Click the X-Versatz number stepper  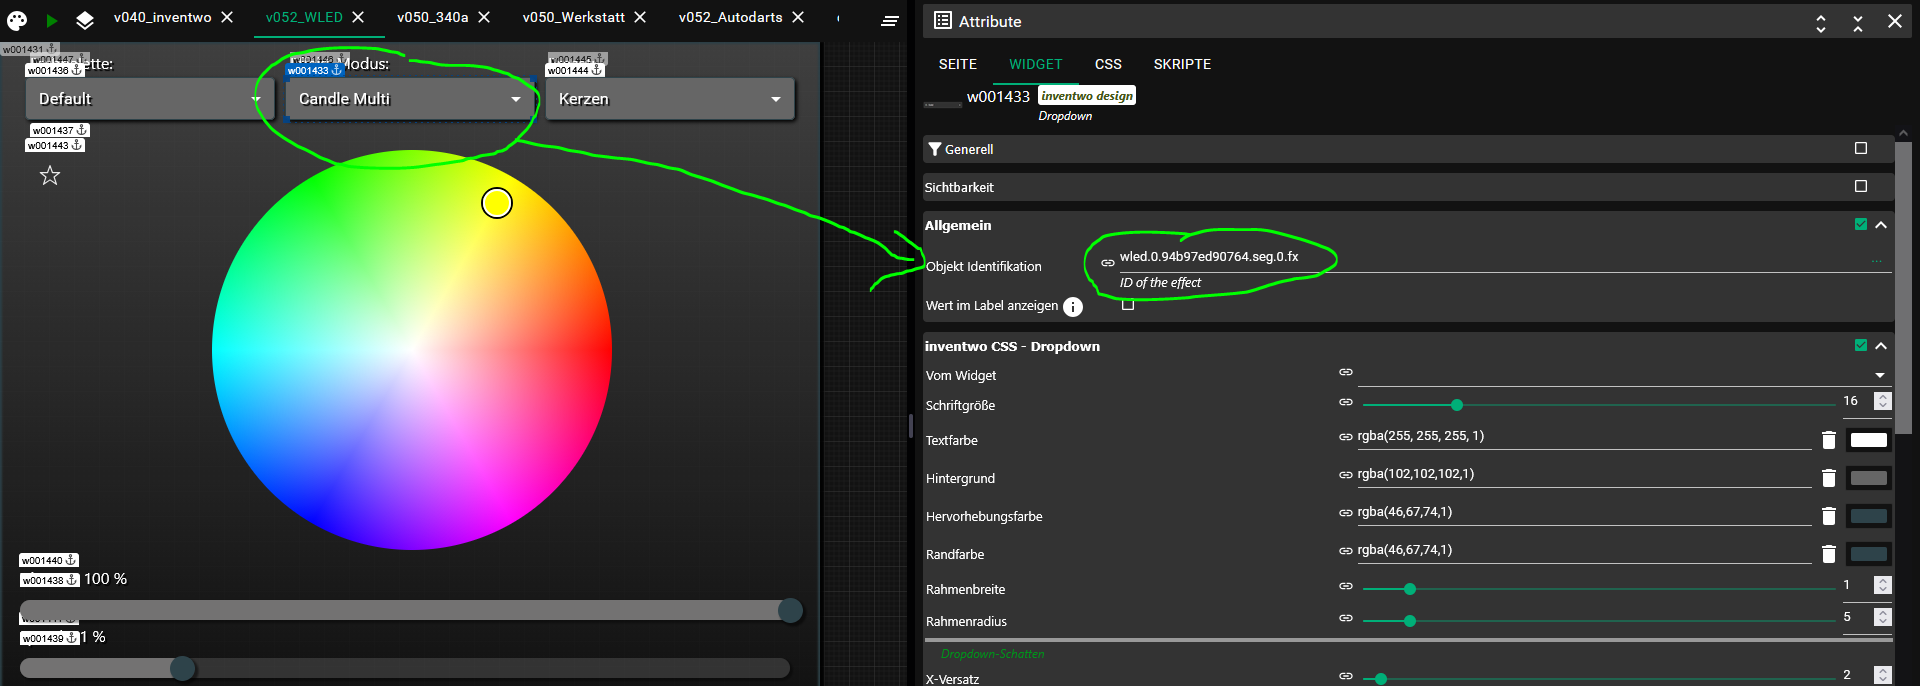(1883, 675)
